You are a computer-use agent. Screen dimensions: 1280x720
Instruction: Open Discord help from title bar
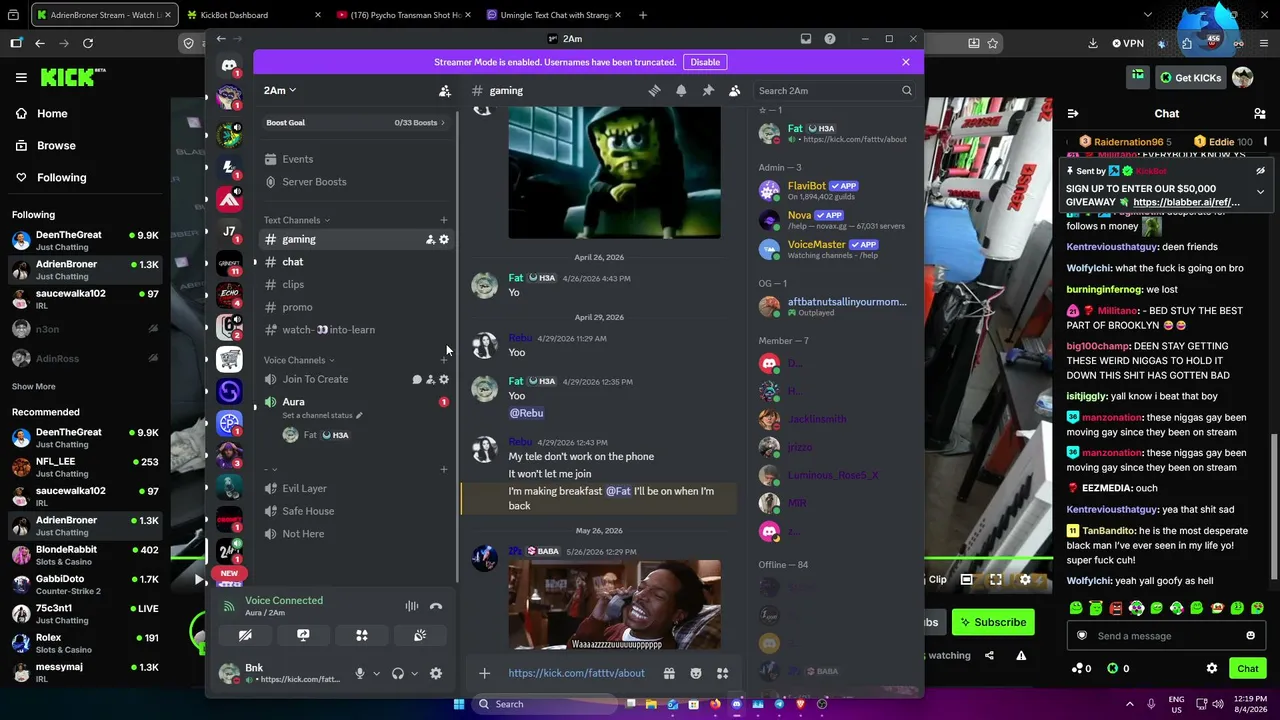[830, 39]
